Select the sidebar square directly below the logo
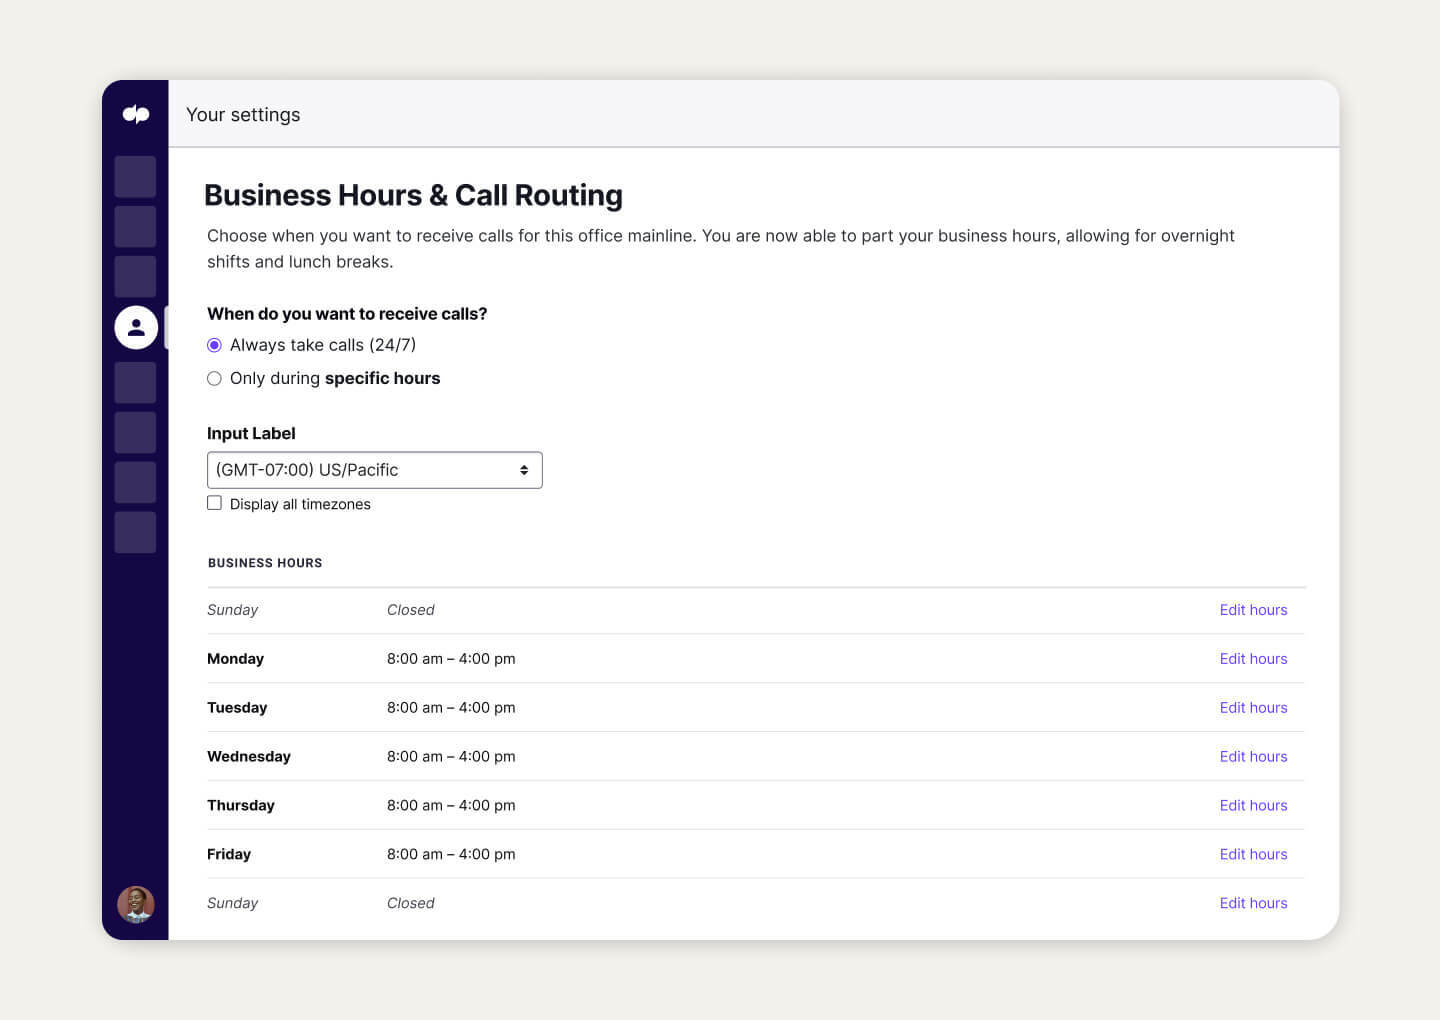This screenshot has height=1020, width=1440. click(x=135, y=176)
